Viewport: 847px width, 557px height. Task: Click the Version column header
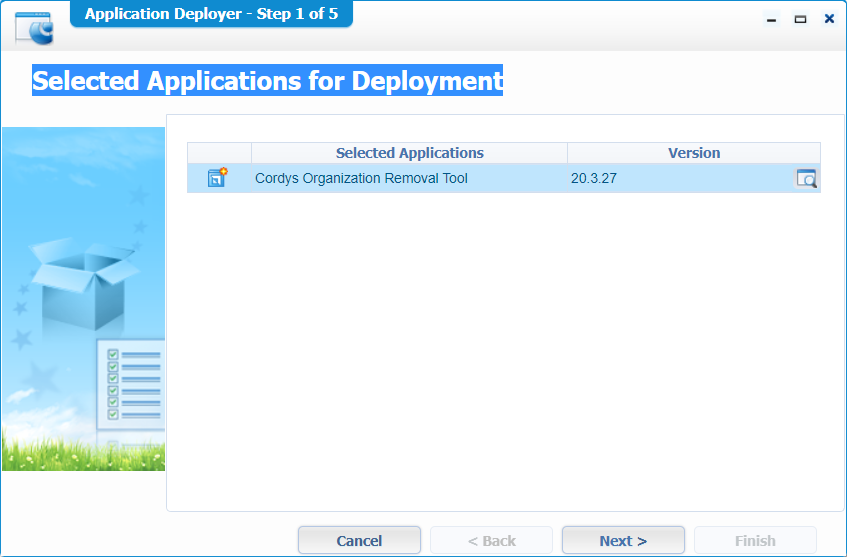pyautogui.click(x=694, y=153)
